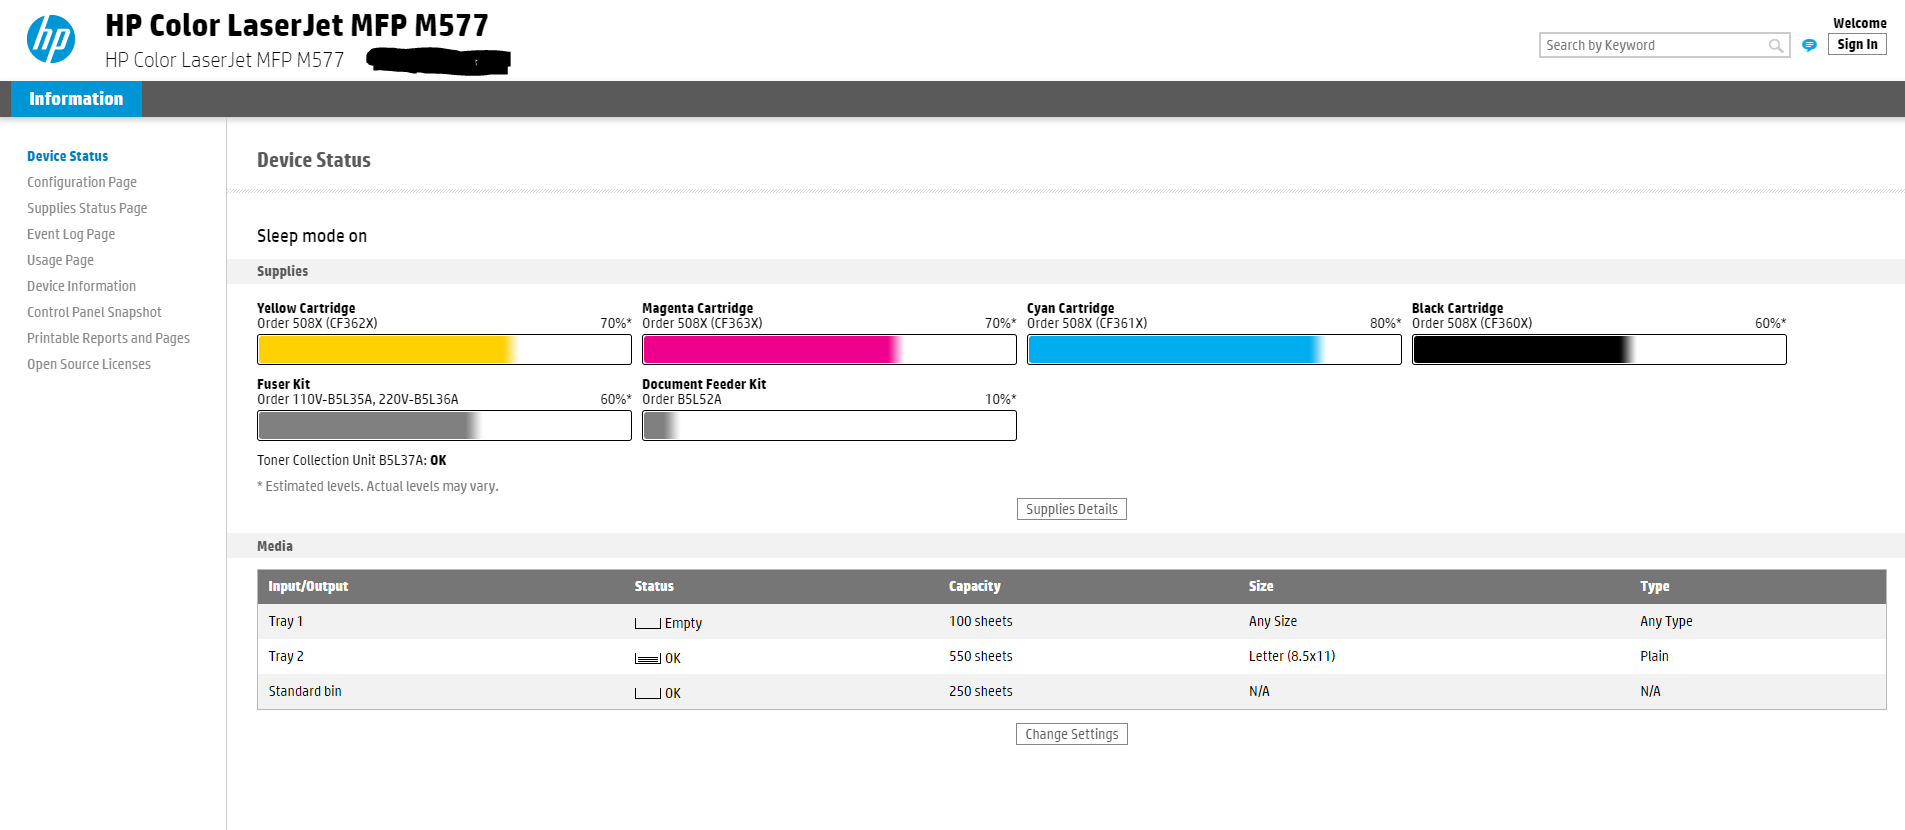1905x830 pixels.
Task: Click the 550 sheets capacity cell
Action: (x=981, y=656)
